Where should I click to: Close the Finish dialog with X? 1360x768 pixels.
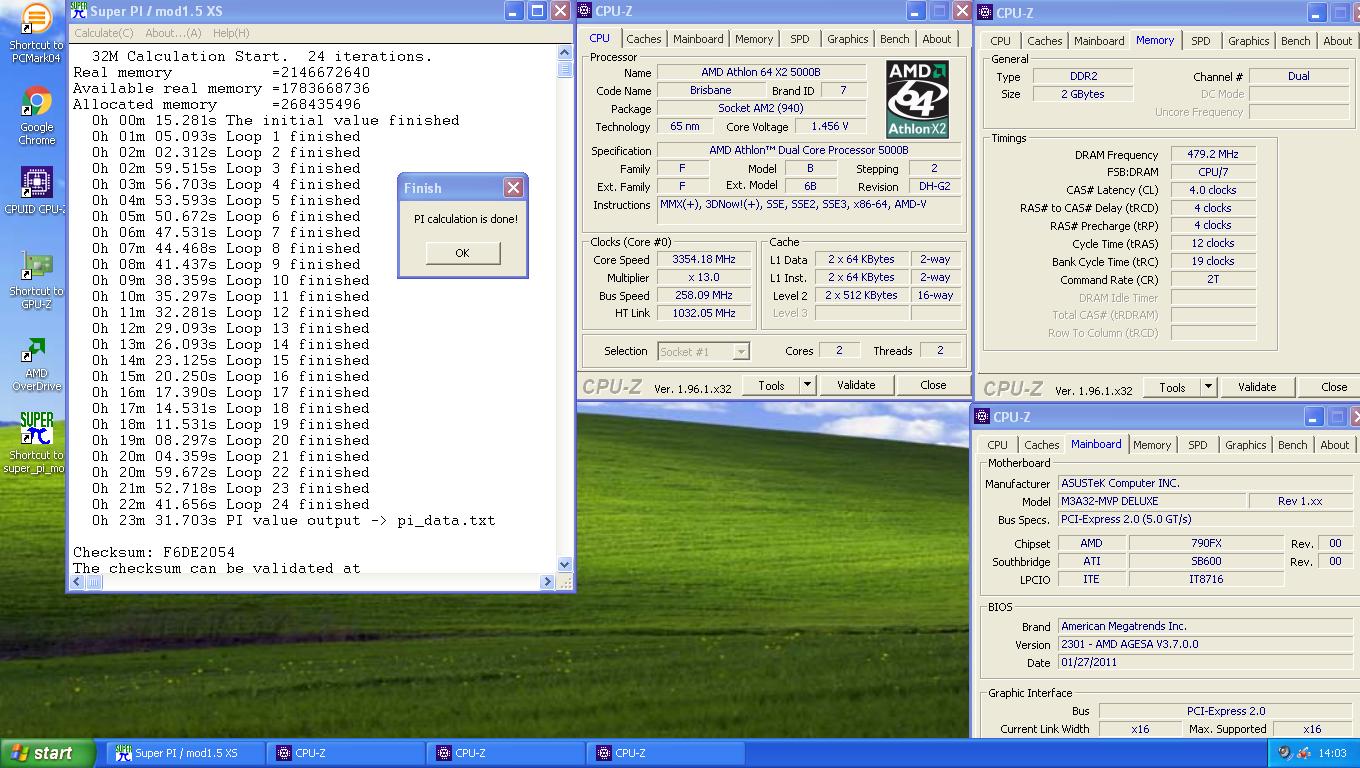point(513,187)
